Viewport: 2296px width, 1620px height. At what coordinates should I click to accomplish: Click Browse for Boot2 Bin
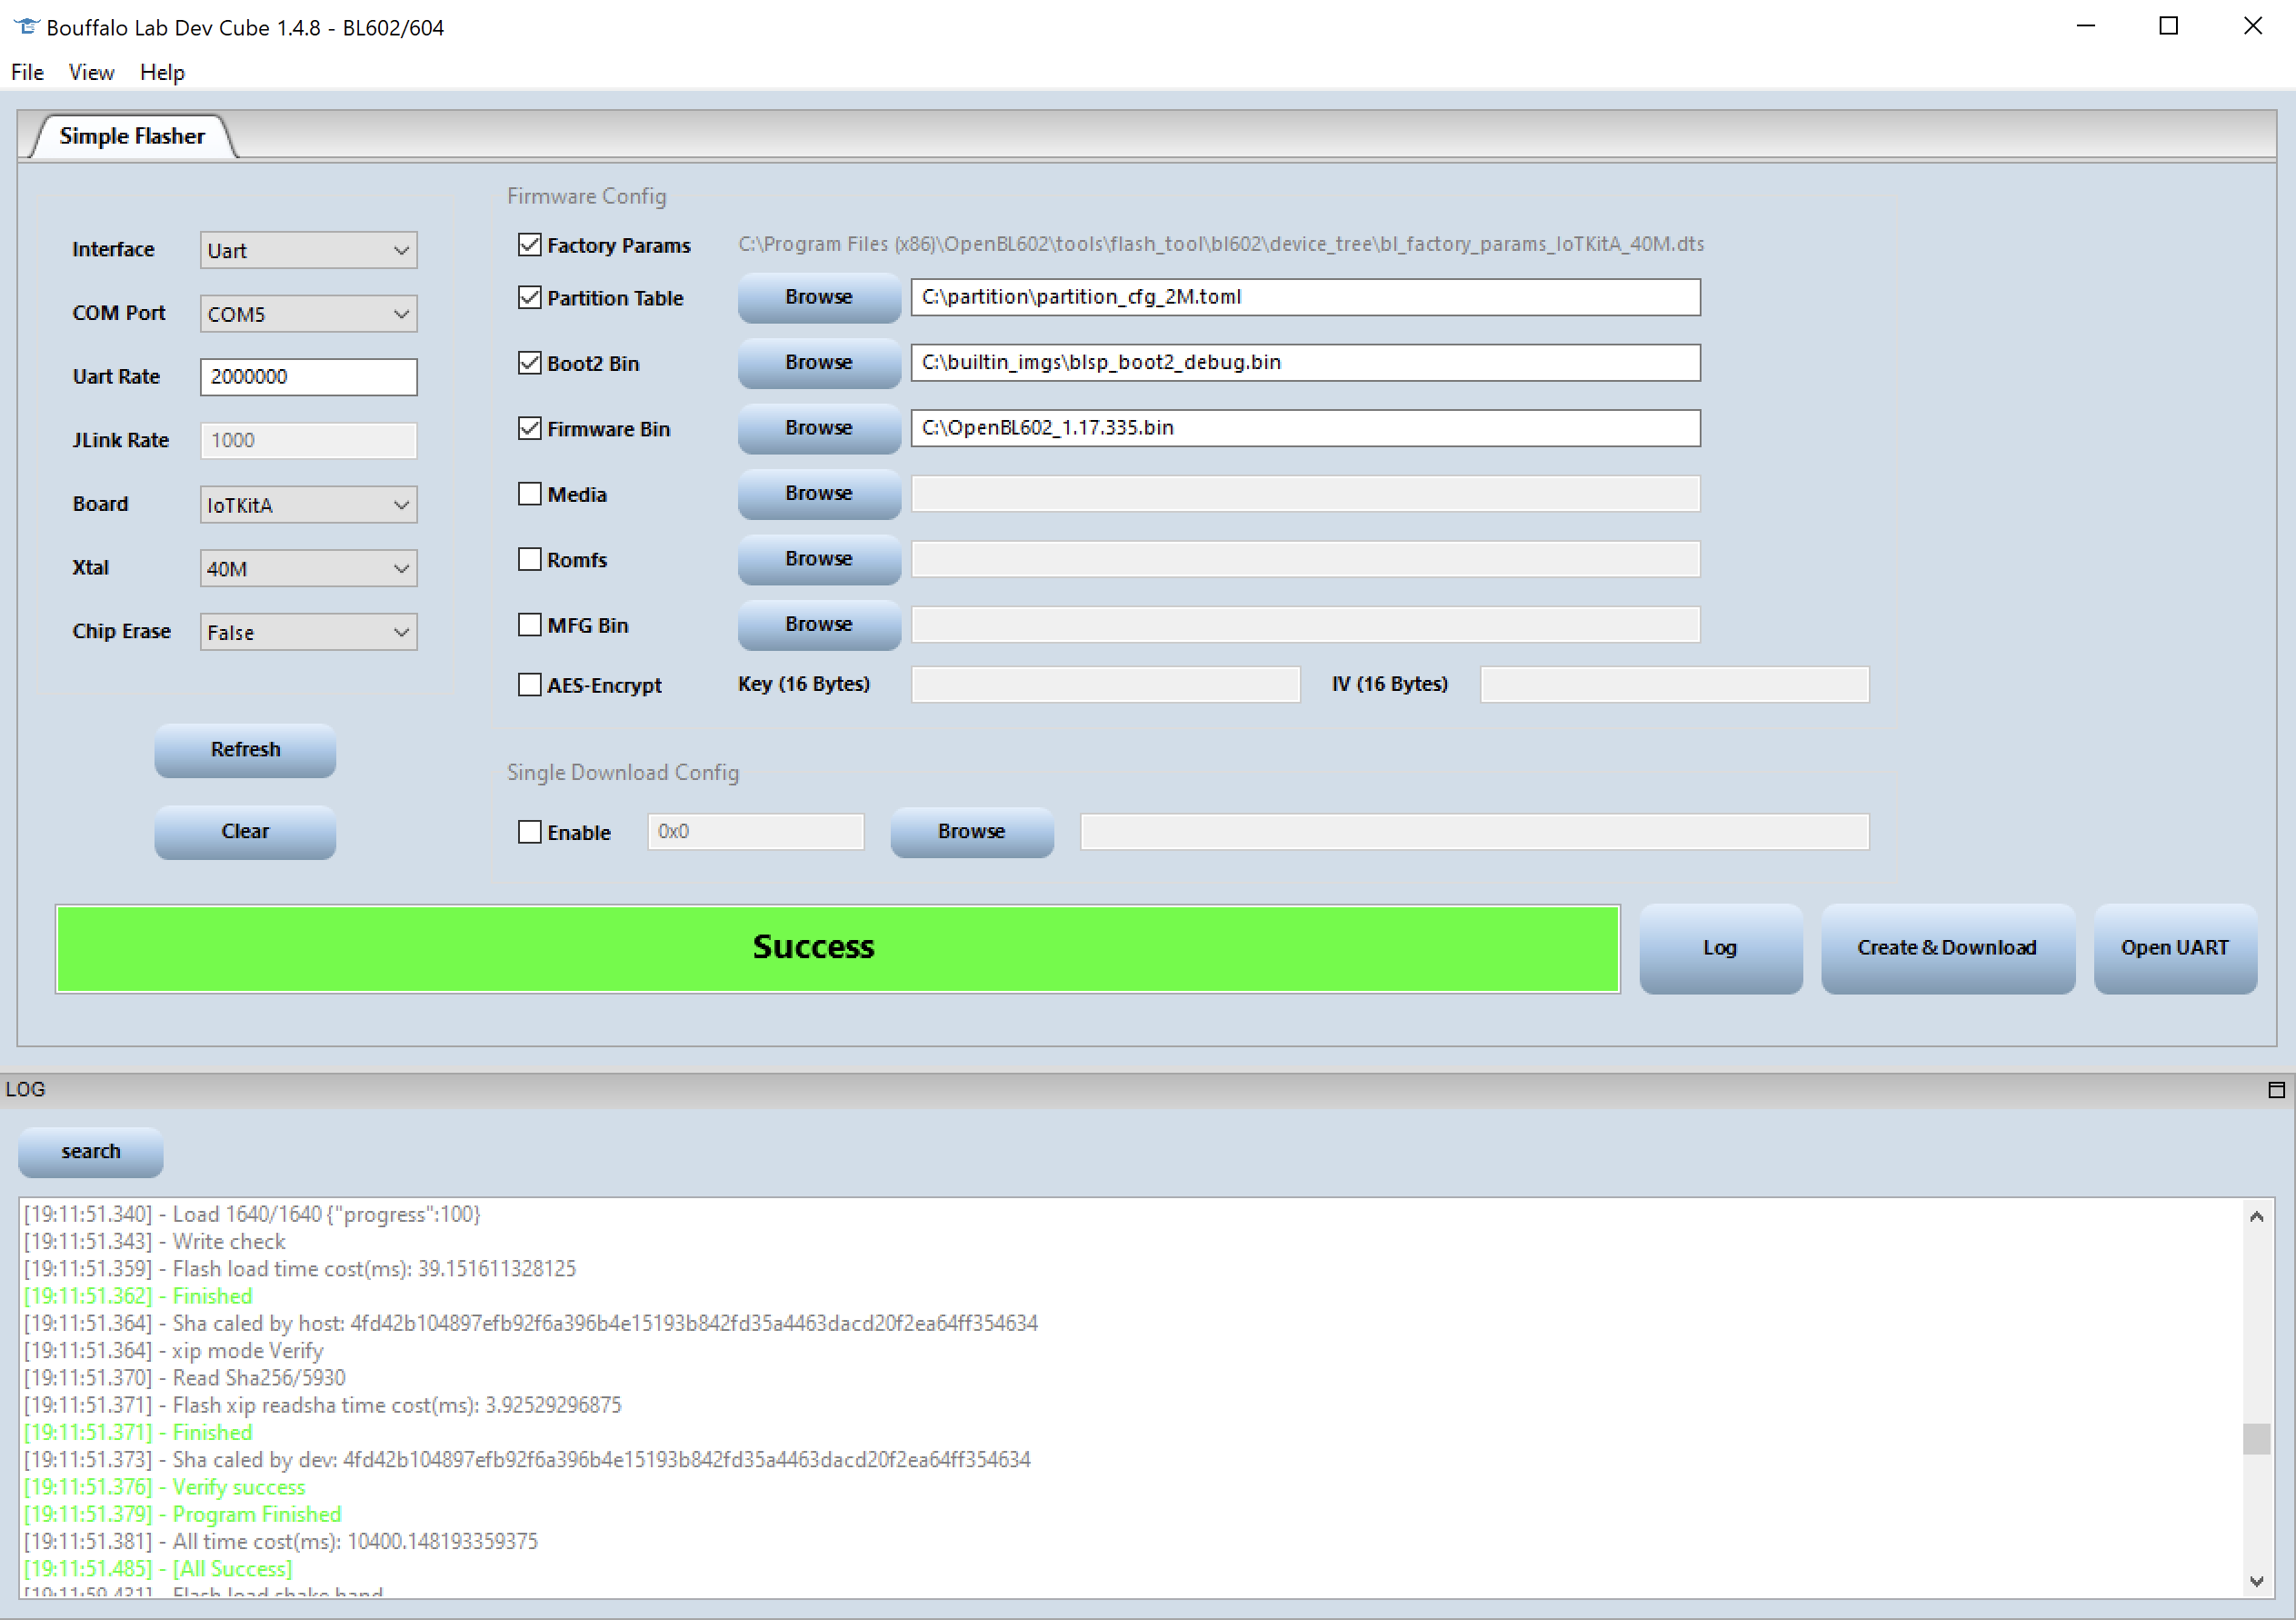point(819,362)
